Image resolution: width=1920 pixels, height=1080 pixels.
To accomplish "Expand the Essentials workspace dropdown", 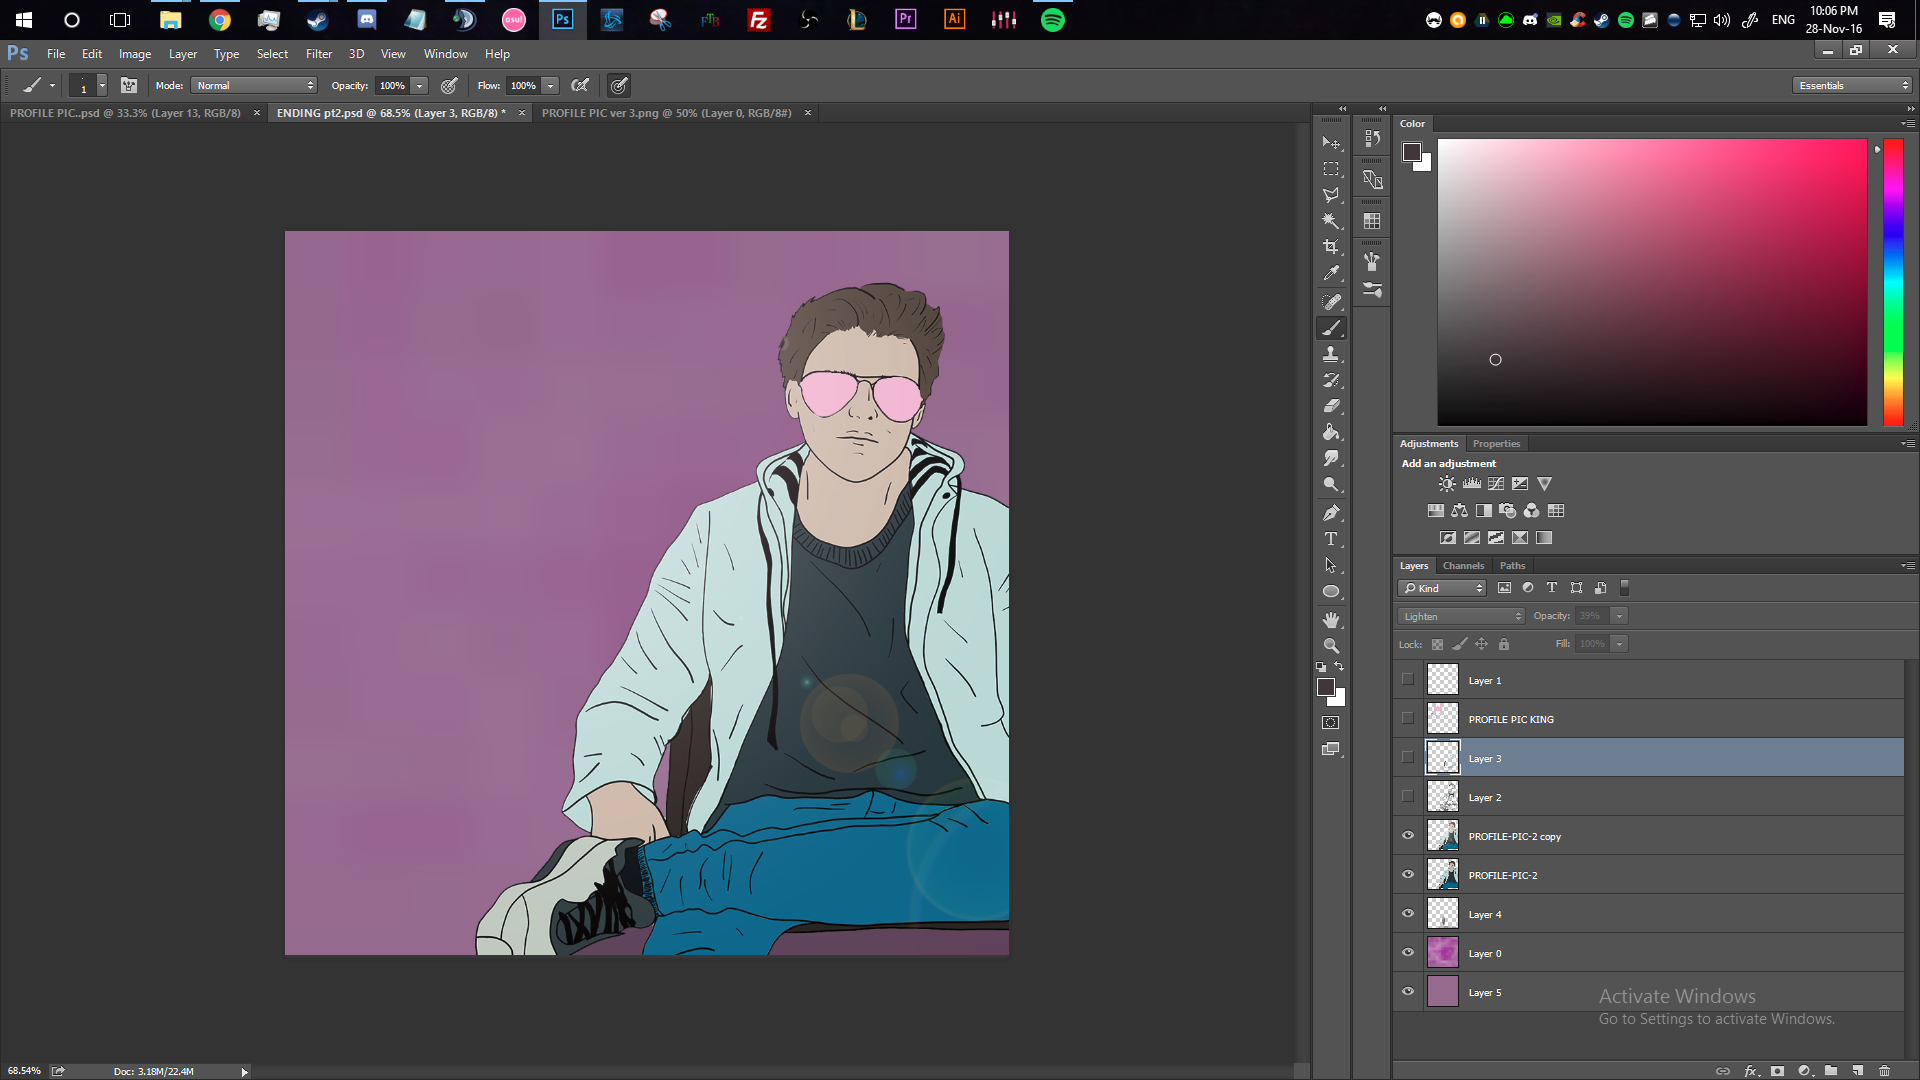I will (1852, 86).
